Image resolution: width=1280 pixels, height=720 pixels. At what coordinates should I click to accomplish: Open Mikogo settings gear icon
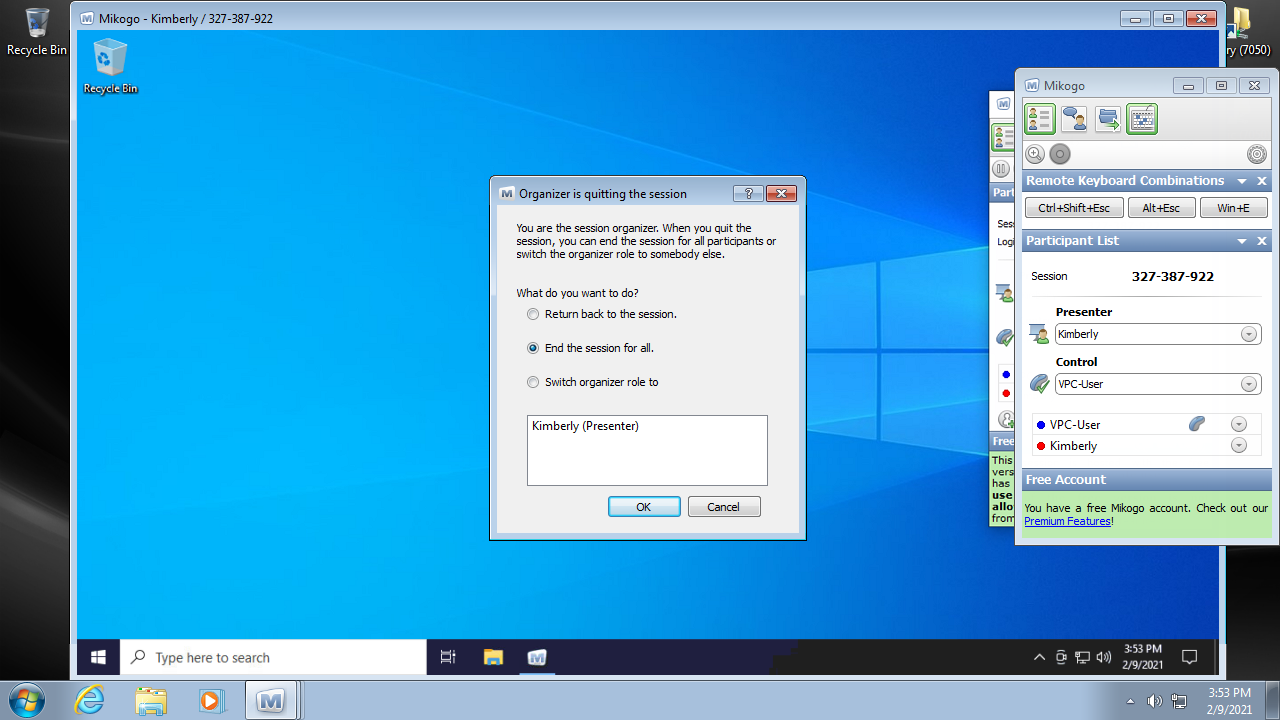(x=1257, y=154)
